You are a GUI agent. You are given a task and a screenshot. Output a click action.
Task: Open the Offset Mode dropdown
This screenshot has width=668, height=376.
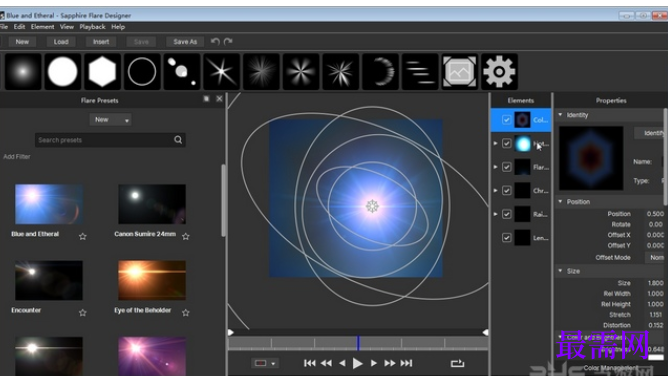(656, 257)
